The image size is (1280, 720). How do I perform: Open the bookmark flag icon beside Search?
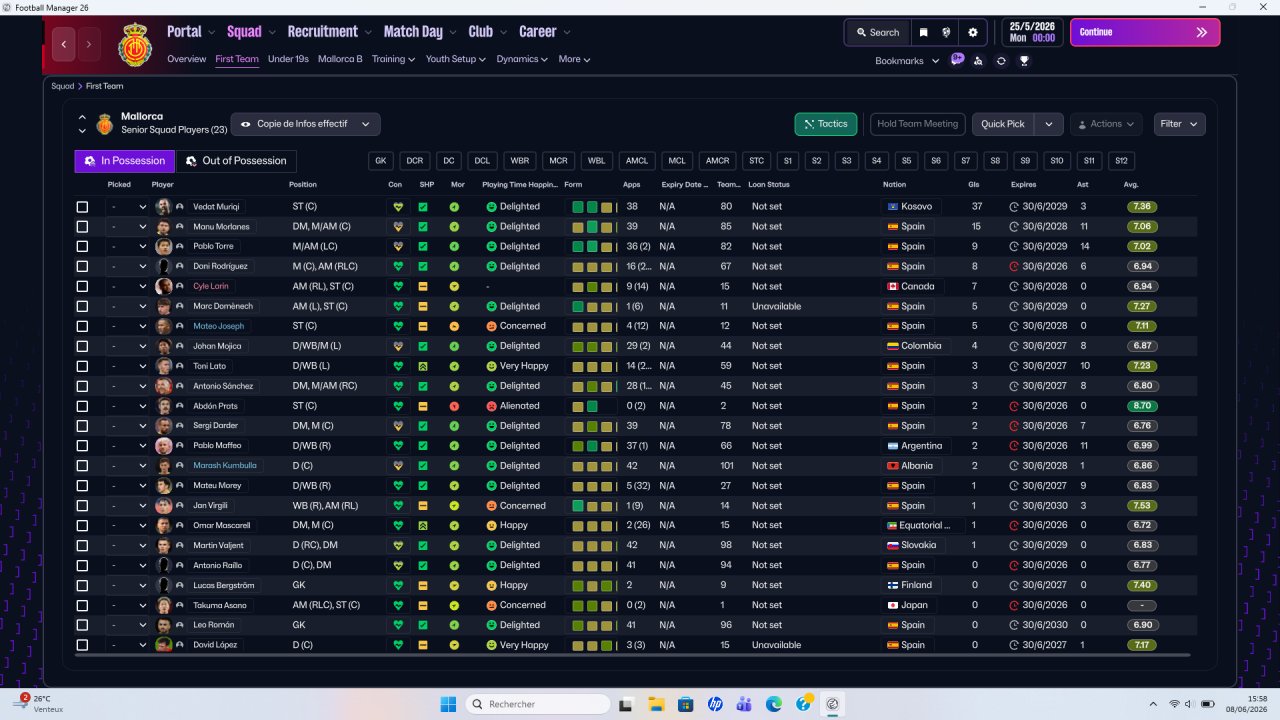tap(924, 33)
